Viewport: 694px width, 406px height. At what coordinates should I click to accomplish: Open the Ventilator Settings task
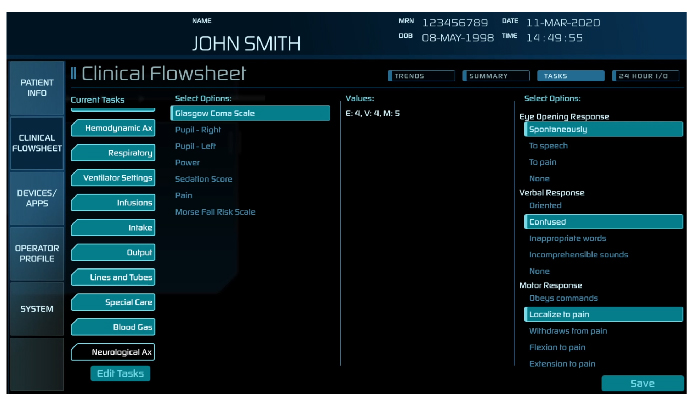[113, 178]
